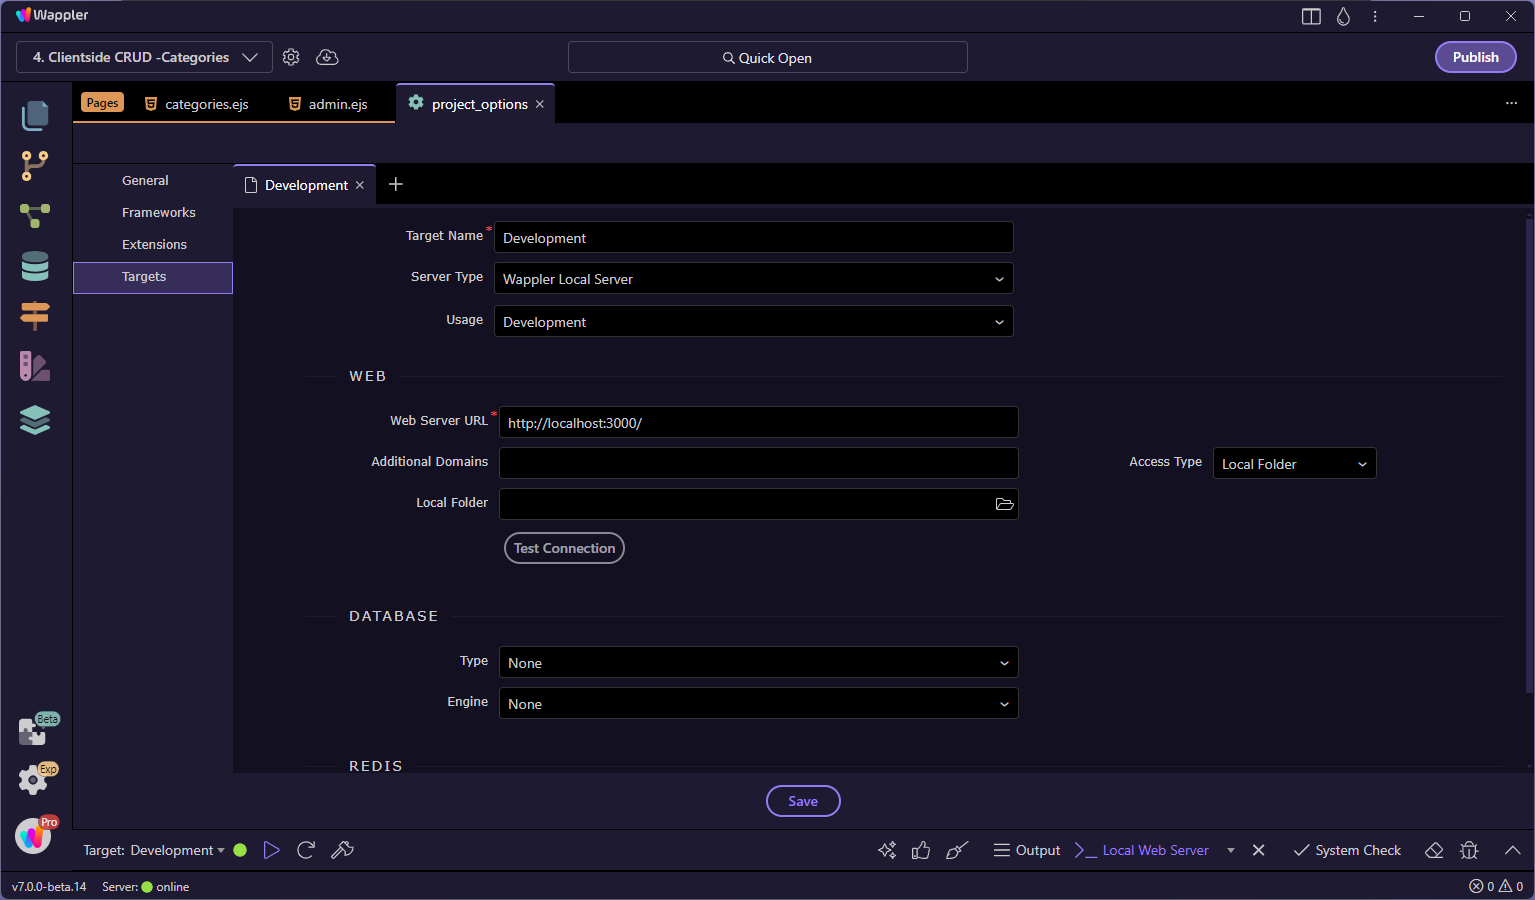
Task: Clear the output with the eraser icon
Action: coord(1433,849)
